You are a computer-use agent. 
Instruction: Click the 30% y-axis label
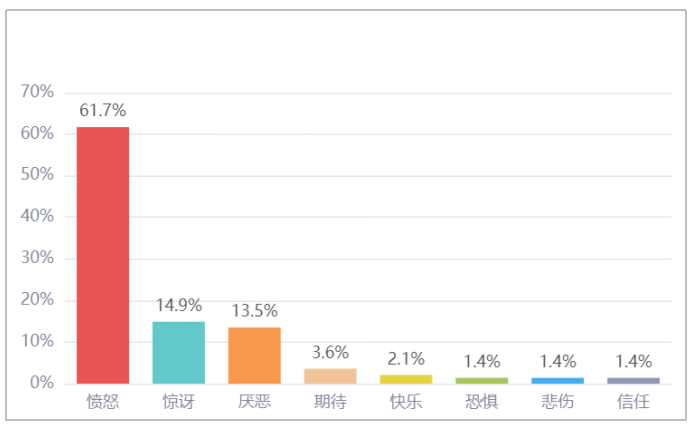pos(37,257)
